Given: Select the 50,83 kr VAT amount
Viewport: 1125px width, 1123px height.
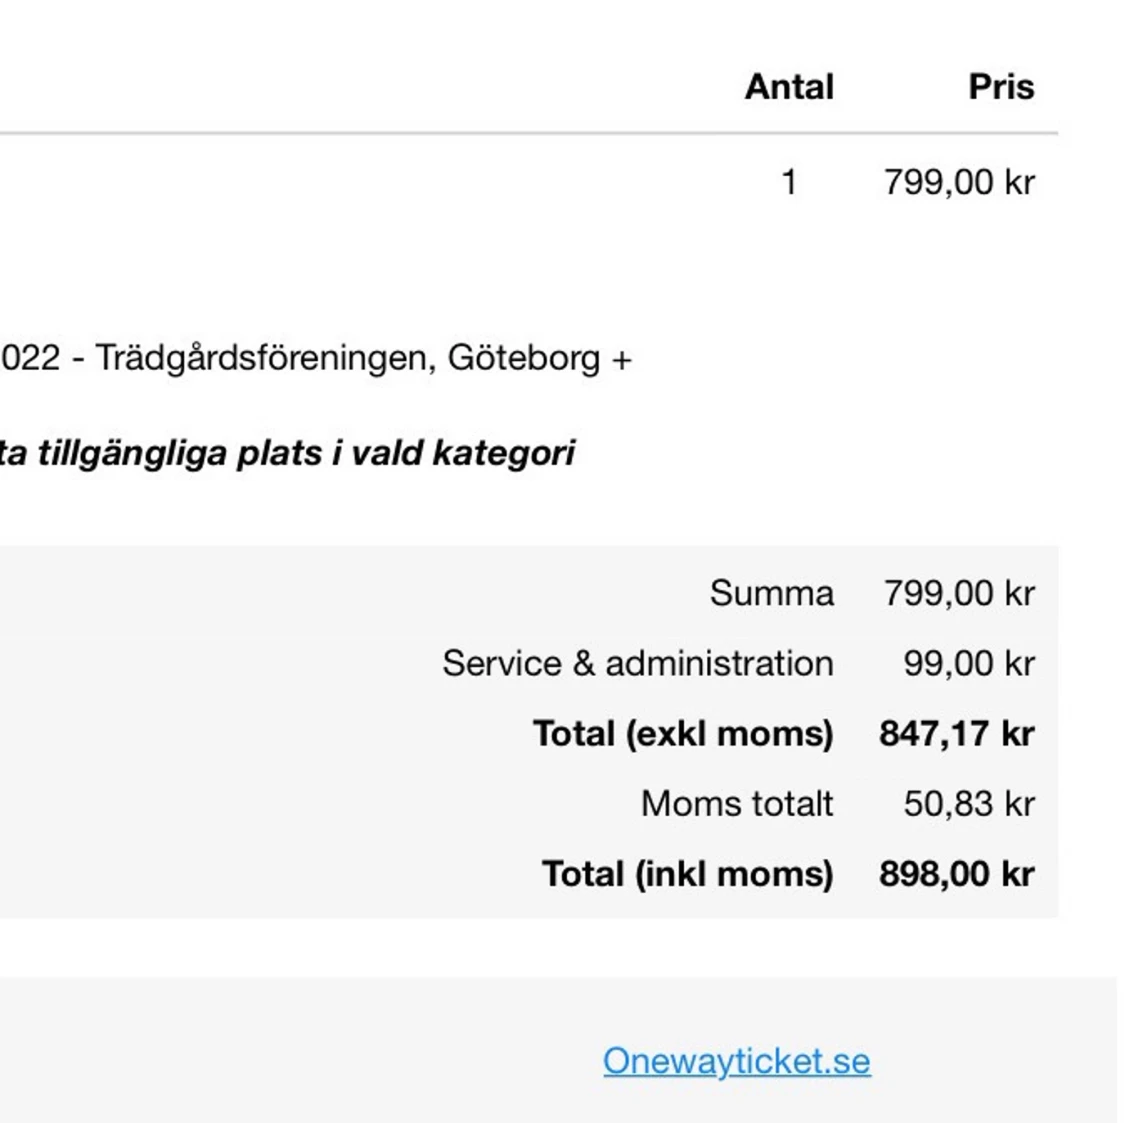Looking at the screenshot, I should coord(968,803).
